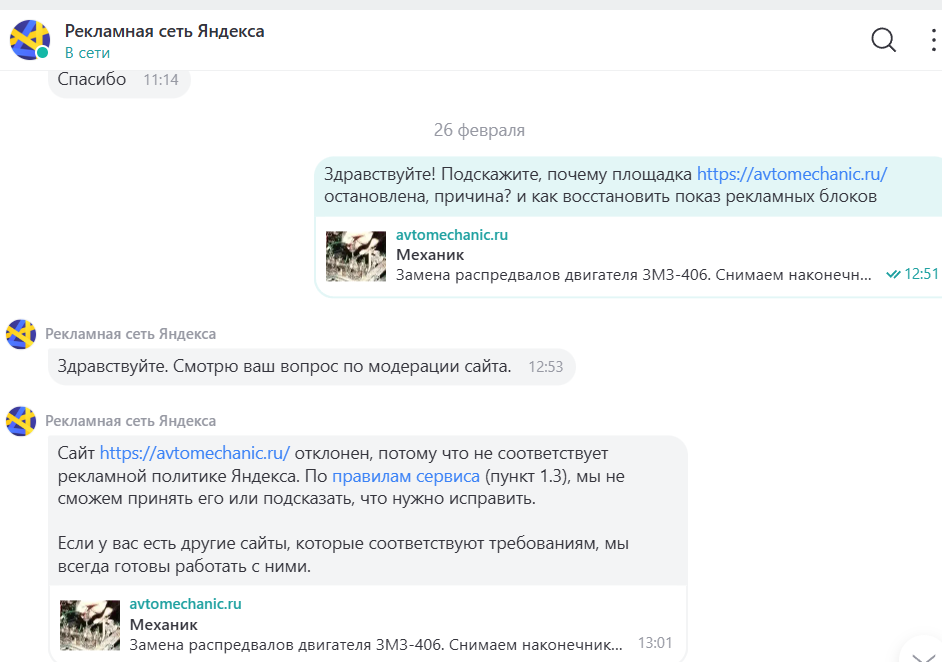The height and width of the screenshot is (662, 942).
Task: Click the 26 февраля date separator
Action: [479, 130]
